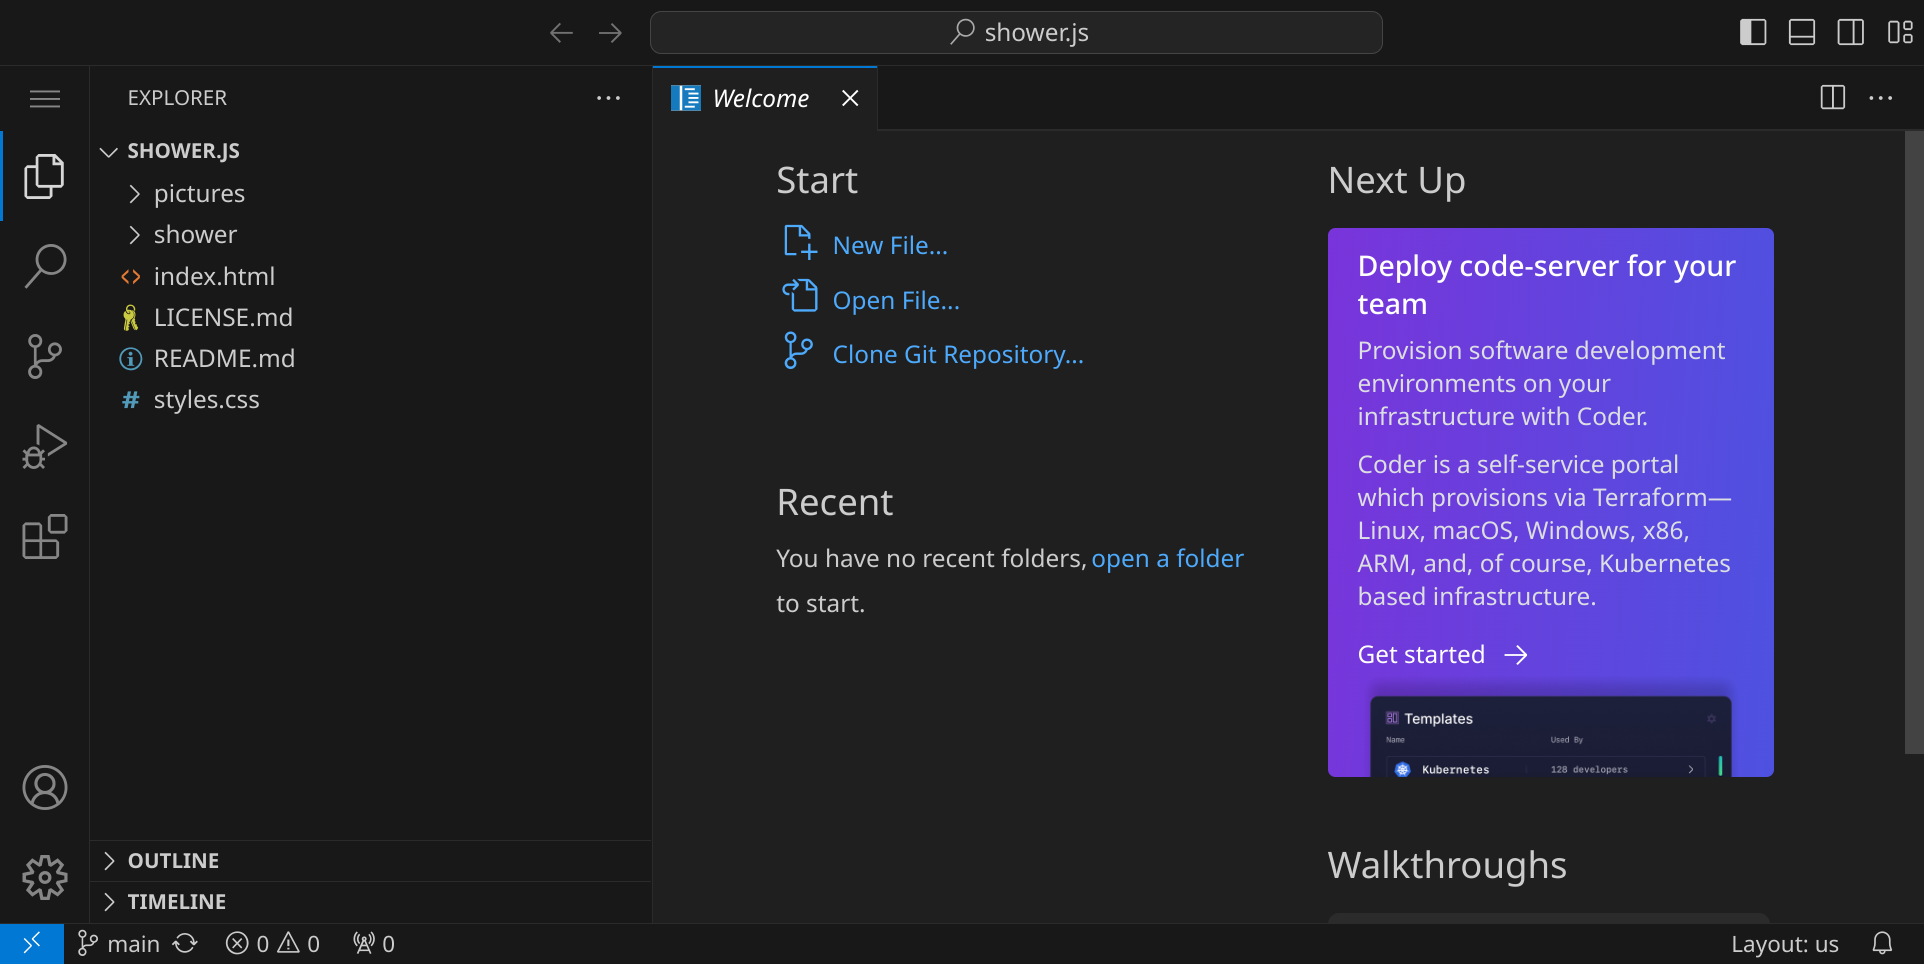Select the Welcome tab
Screen dimensions: 1924x964
click(x=760, y=98)
